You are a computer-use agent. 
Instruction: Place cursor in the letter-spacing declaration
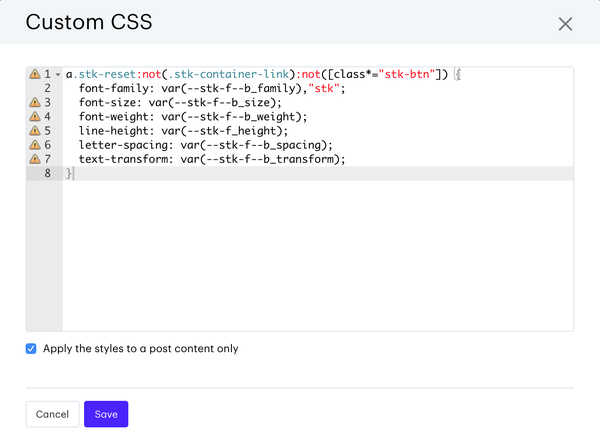(200, 145)
